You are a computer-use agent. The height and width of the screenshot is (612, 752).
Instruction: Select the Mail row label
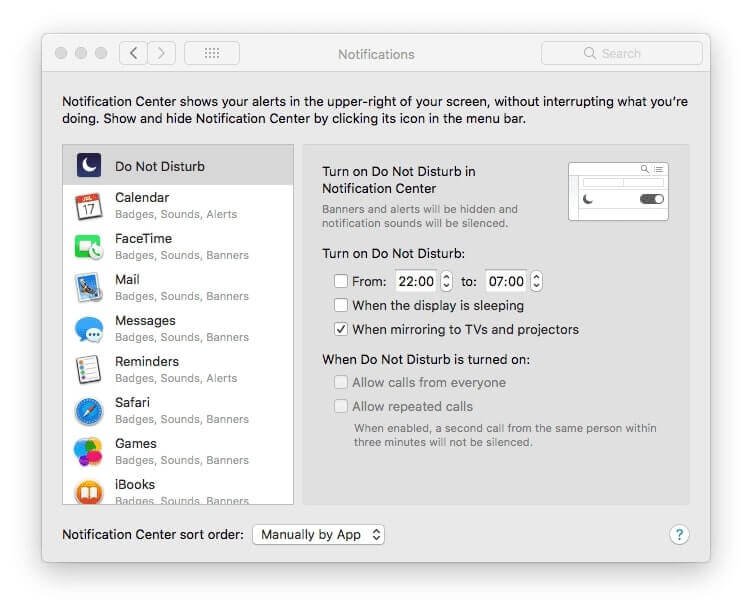pyautogui.click(x=127, y=279)
